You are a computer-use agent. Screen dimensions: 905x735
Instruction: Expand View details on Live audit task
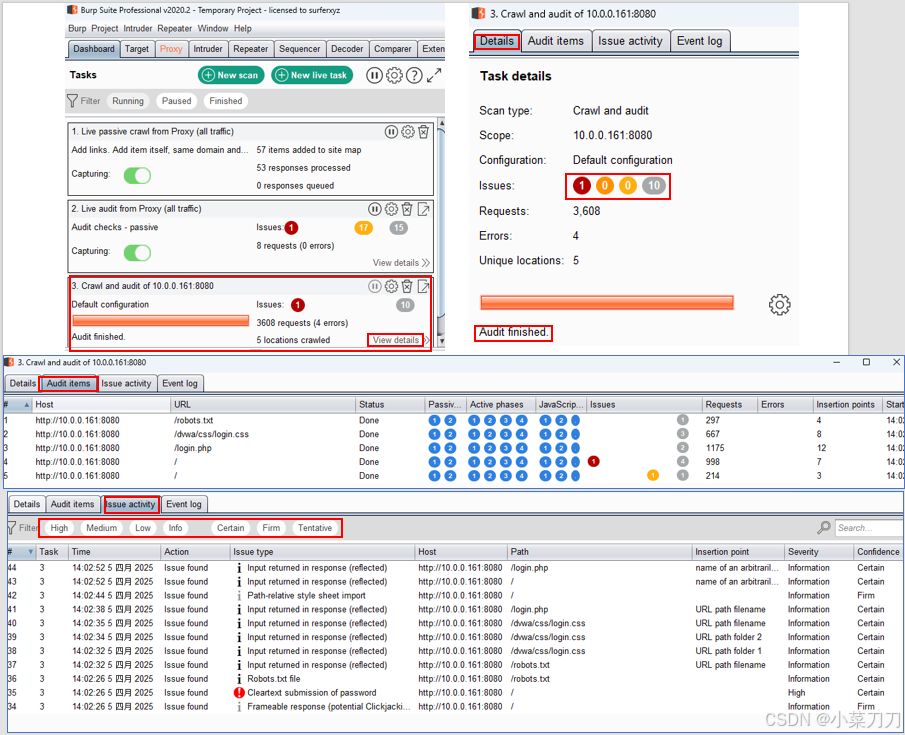(401, 263)
